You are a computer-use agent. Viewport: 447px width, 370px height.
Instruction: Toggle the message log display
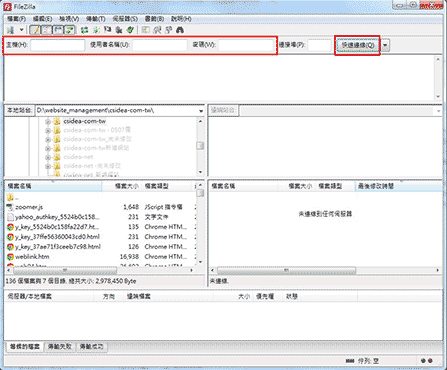click(x=34, y=30)
